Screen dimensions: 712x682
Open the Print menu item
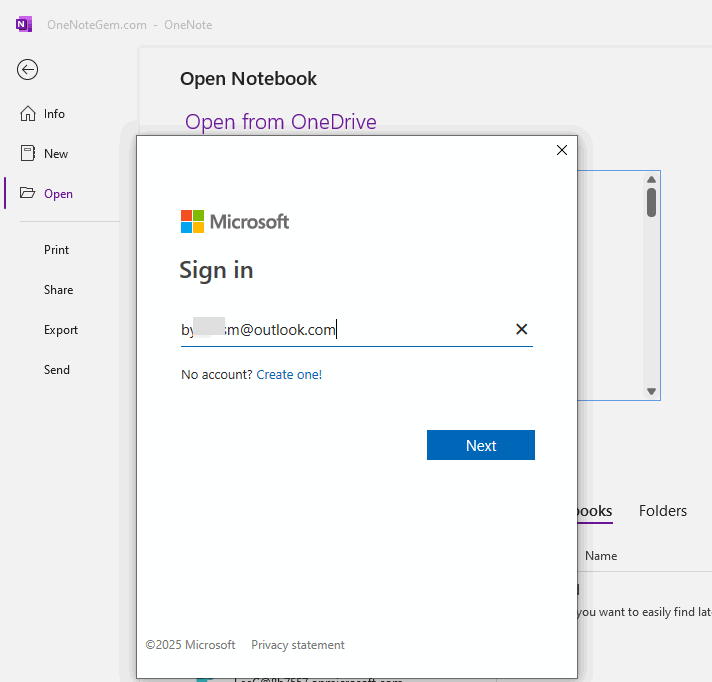point(56,250)
